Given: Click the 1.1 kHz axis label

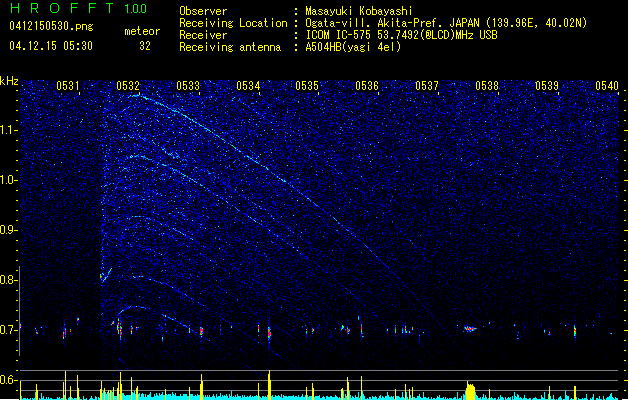Looking at the screenshot, I should (9, 130).
